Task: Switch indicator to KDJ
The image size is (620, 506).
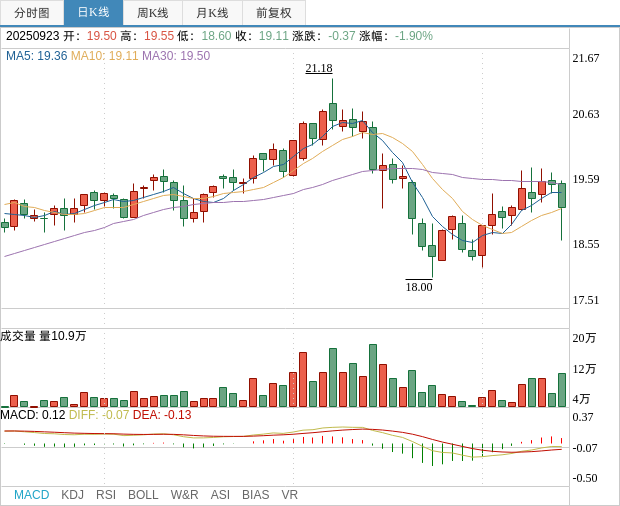Action: 72,495
